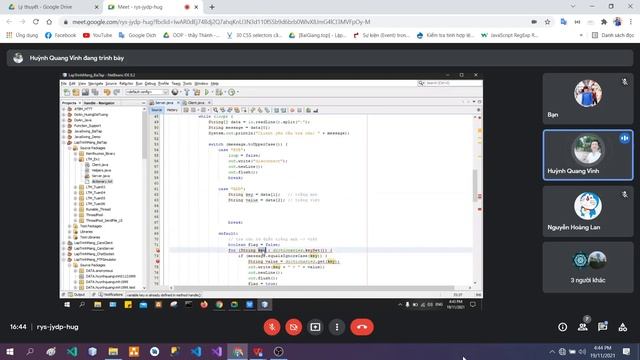Image resolution: width=640 pixels, height=360 pixels.
Task: Open purple Visual Studio from taskbar
Action: [x=217, y=351]
